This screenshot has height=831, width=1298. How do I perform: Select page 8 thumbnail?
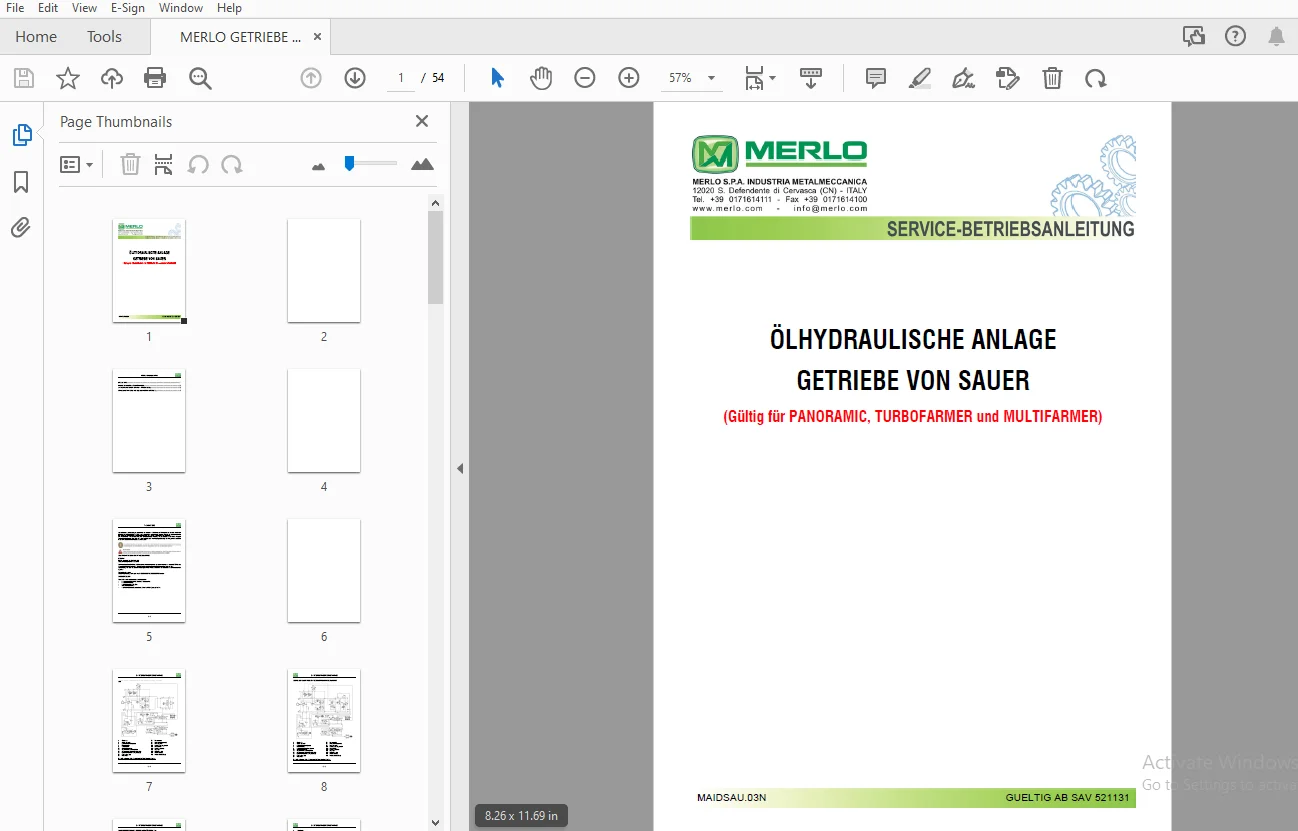point(324,721)
